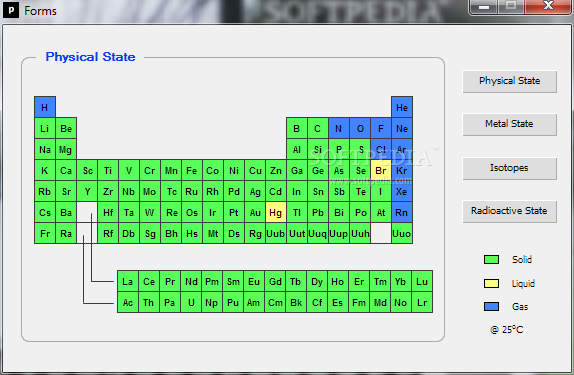Close the Forms window
Viewport: 574px width, 375px height.
click(548, 6)
